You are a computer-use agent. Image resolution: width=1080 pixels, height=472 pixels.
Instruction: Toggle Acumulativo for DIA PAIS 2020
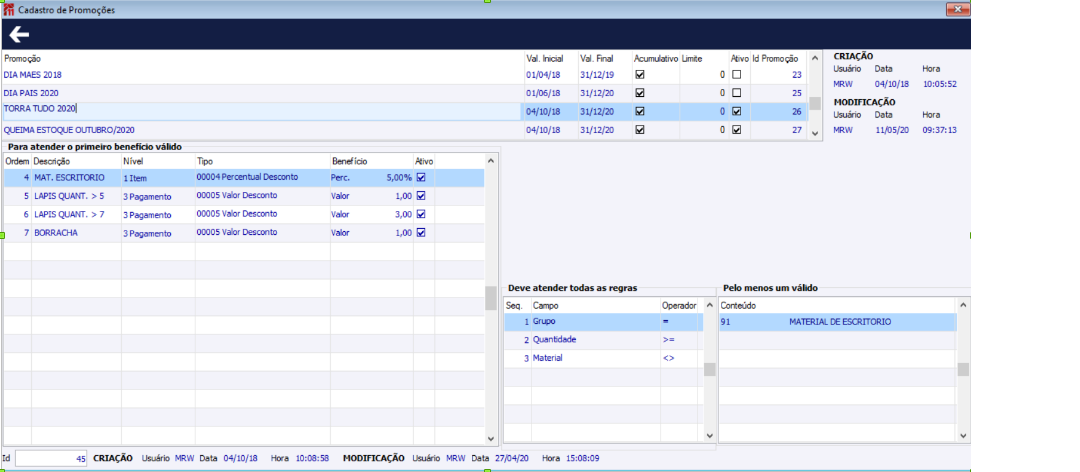point(639,92)
